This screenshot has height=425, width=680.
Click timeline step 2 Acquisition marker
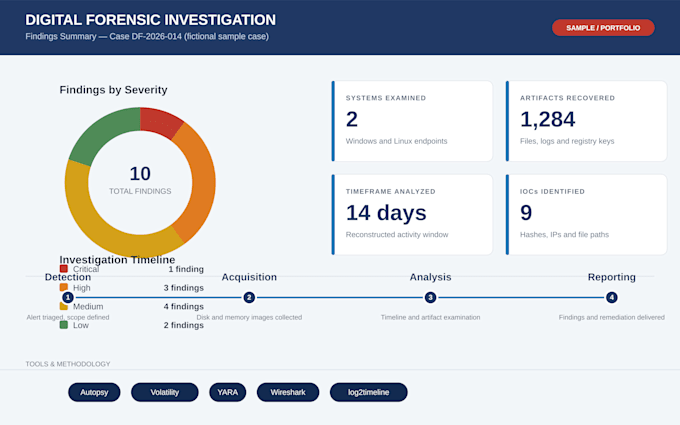tap(249, 298)
